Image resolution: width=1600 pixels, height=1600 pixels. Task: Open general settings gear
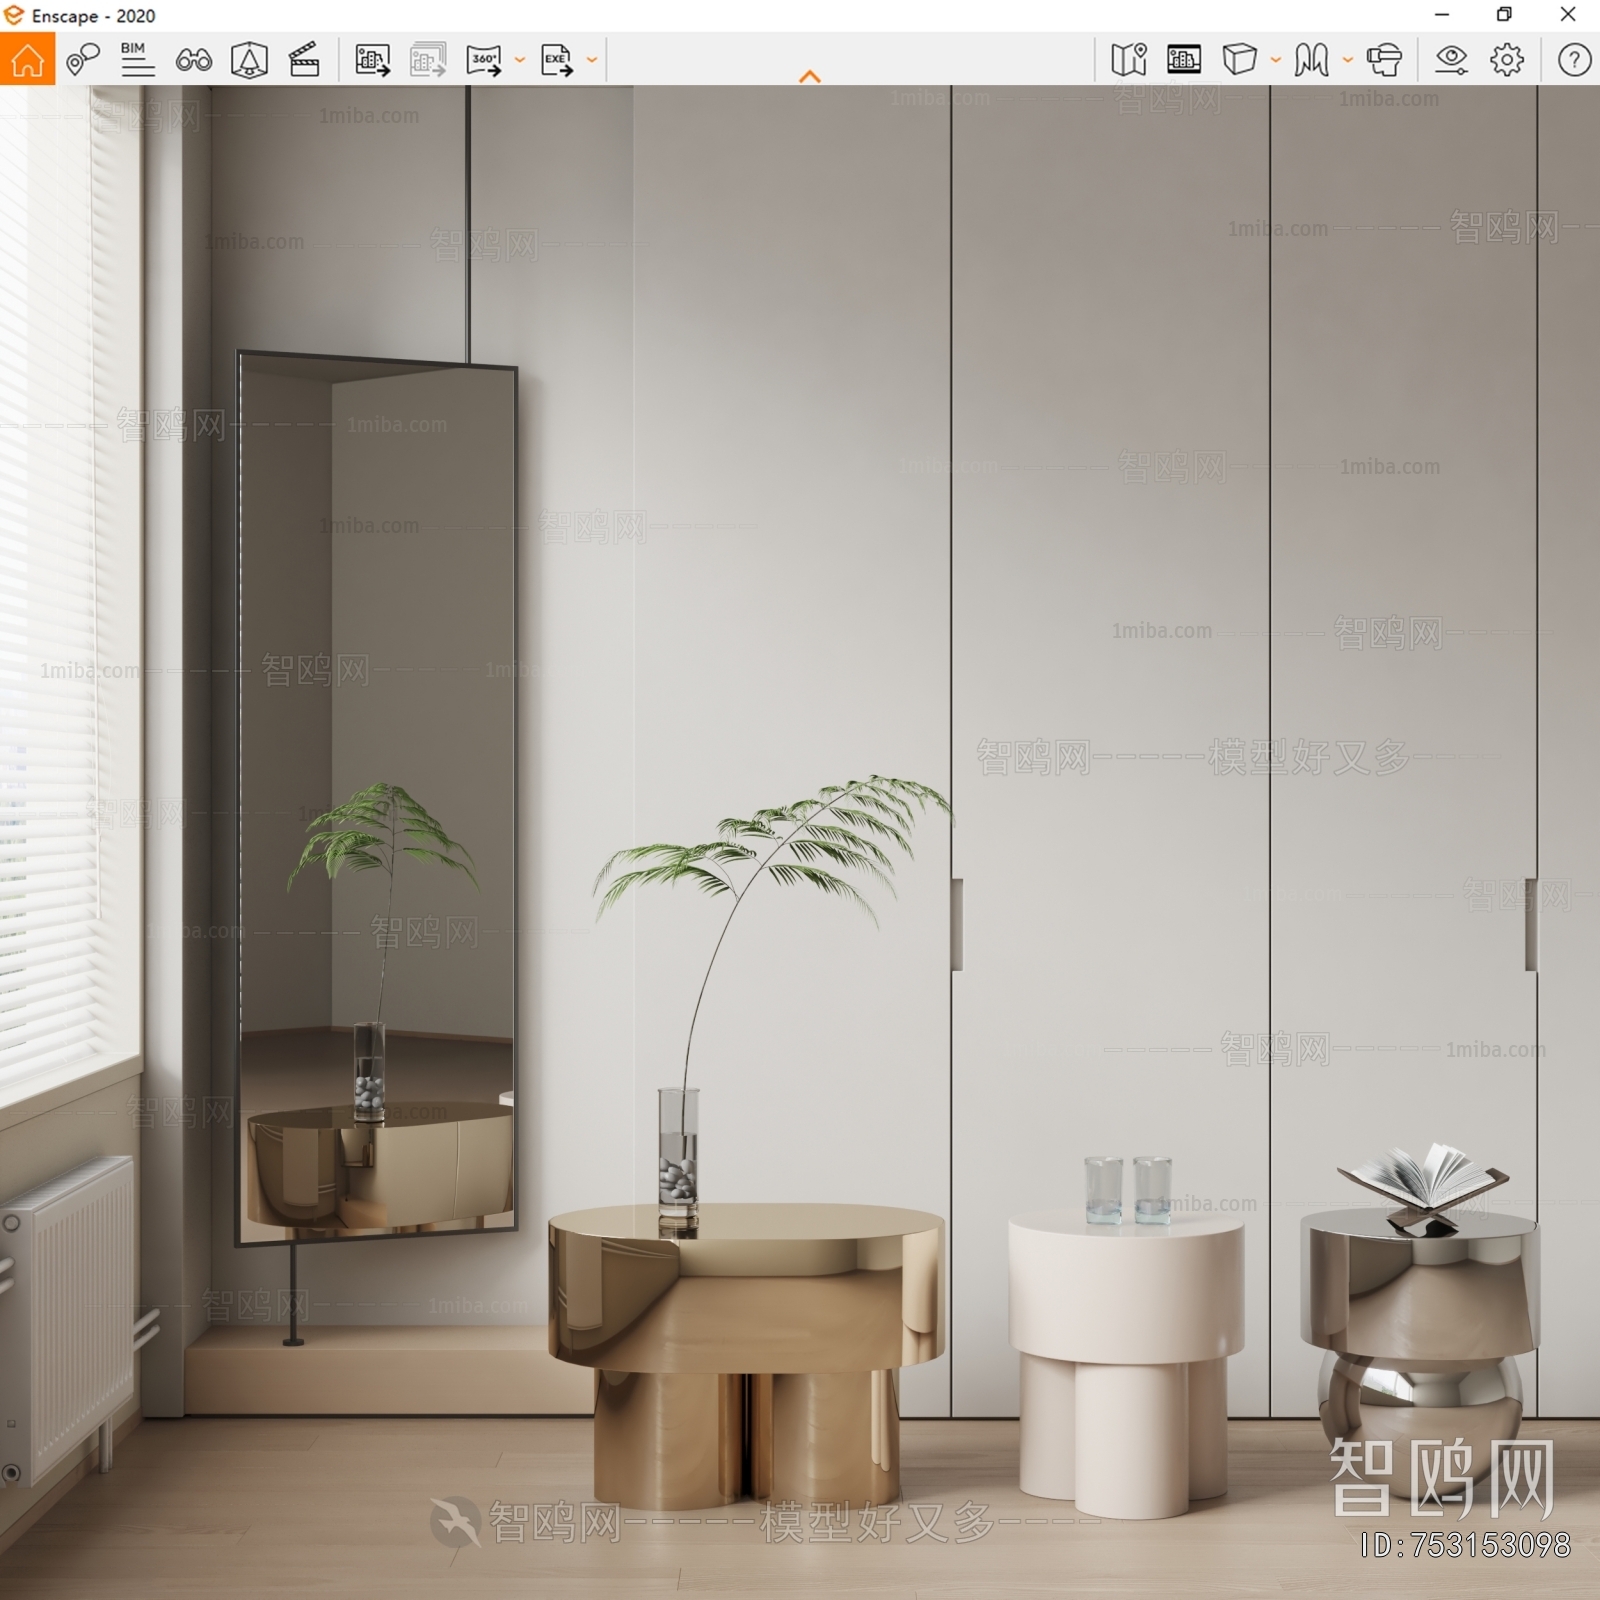click(x=1507, y=60)
